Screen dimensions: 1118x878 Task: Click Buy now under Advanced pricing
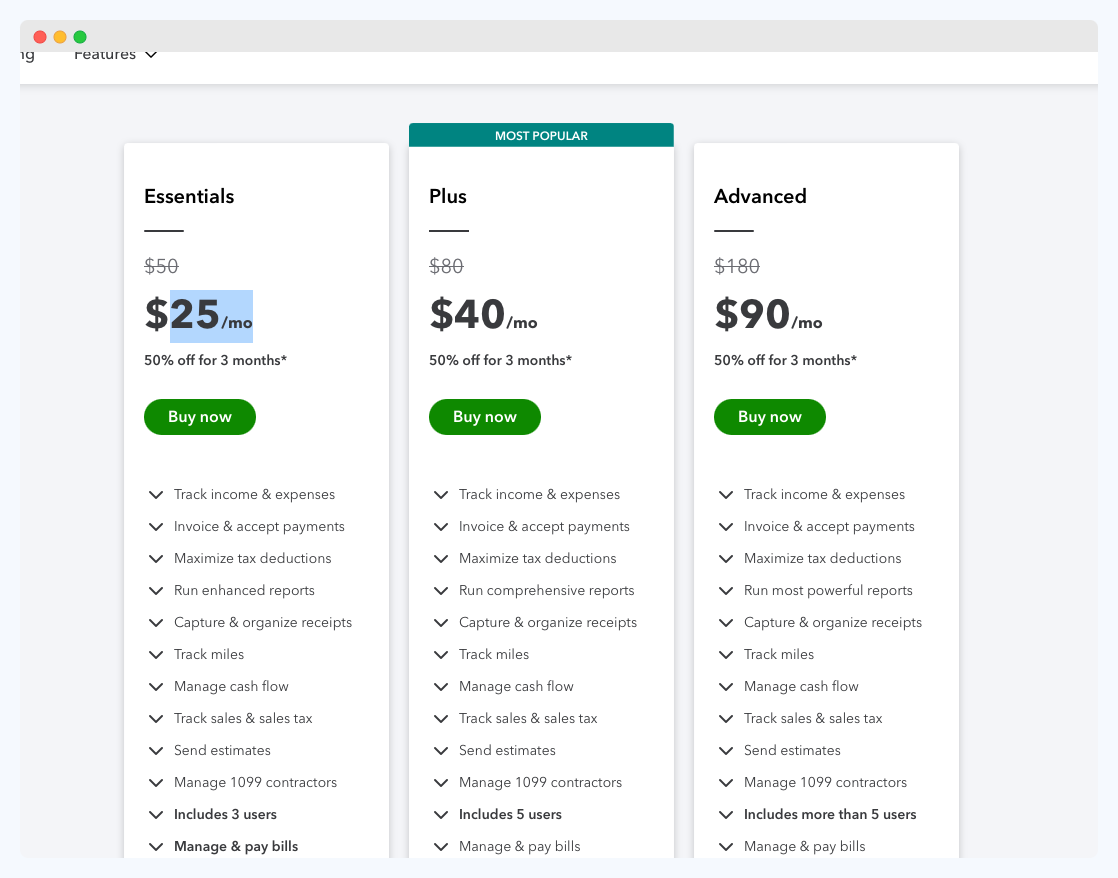click(769, 417)
